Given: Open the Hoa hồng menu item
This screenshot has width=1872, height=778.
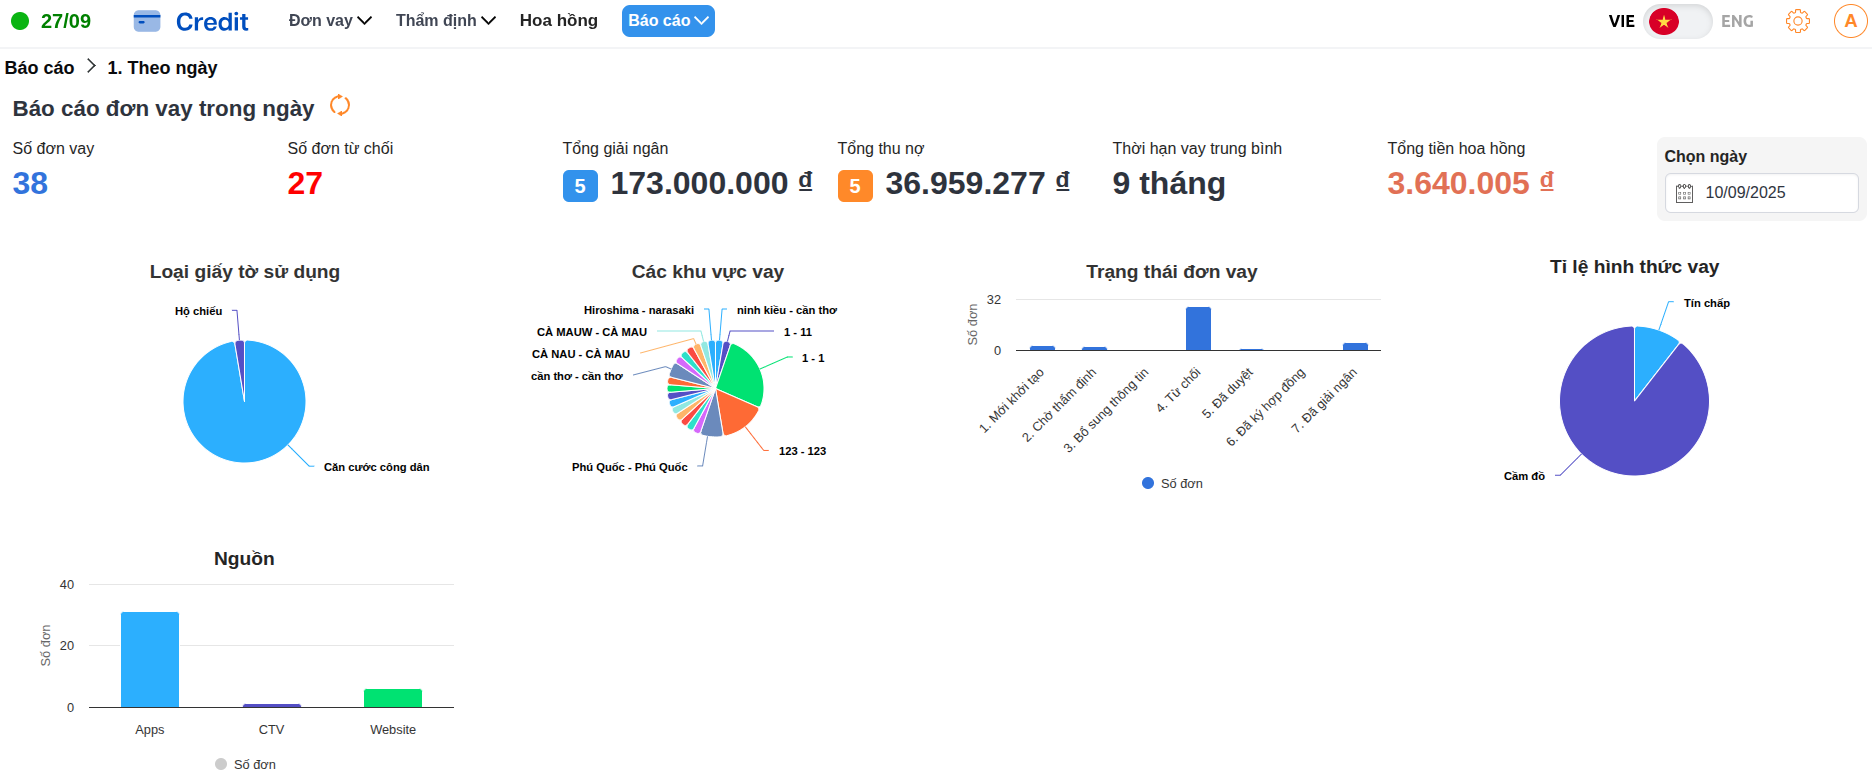Looking at the screenshot, I should (x=558, y=21).
